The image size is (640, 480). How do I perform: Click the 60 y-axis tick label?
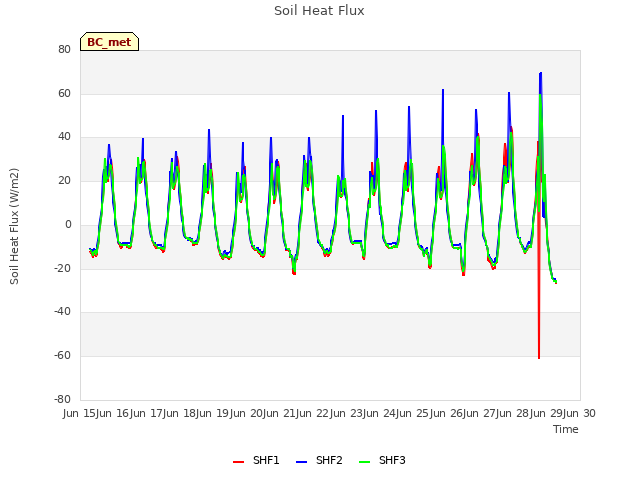point(64,93)
